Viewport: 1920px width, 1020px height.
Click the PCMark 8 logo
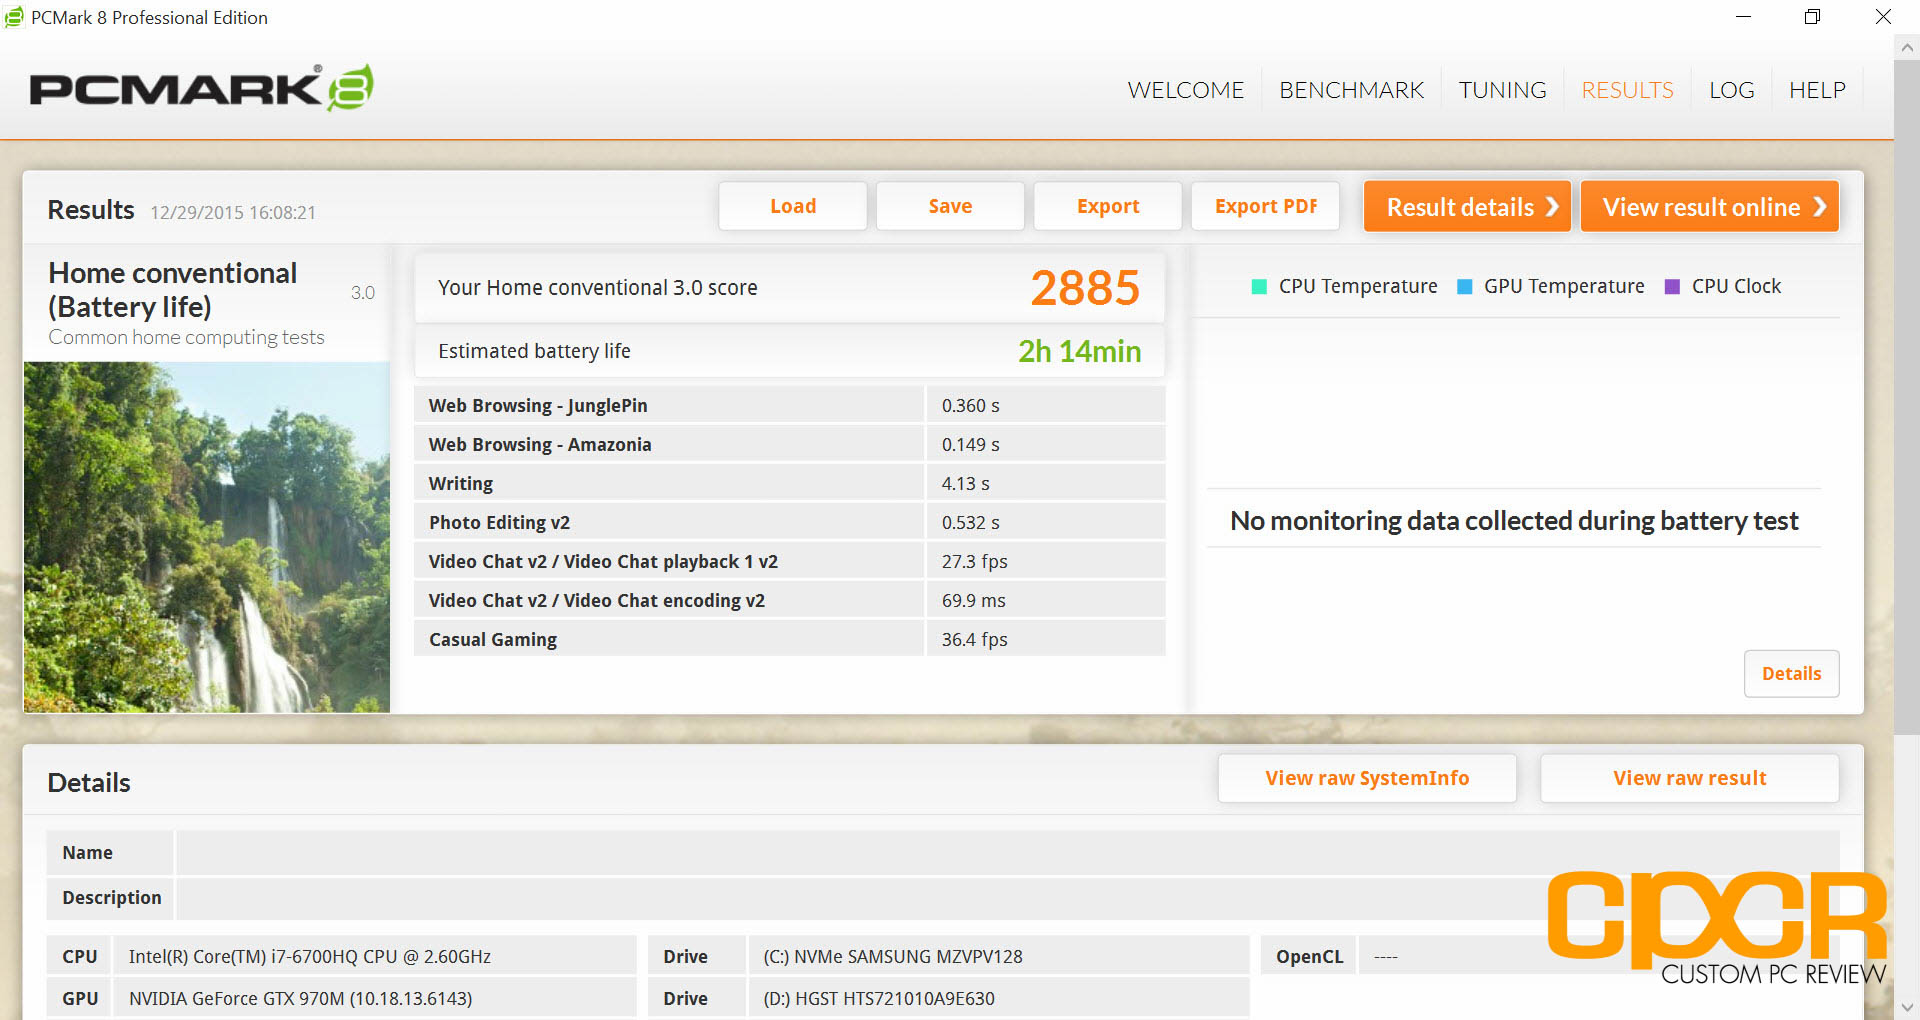pos(201,88)
